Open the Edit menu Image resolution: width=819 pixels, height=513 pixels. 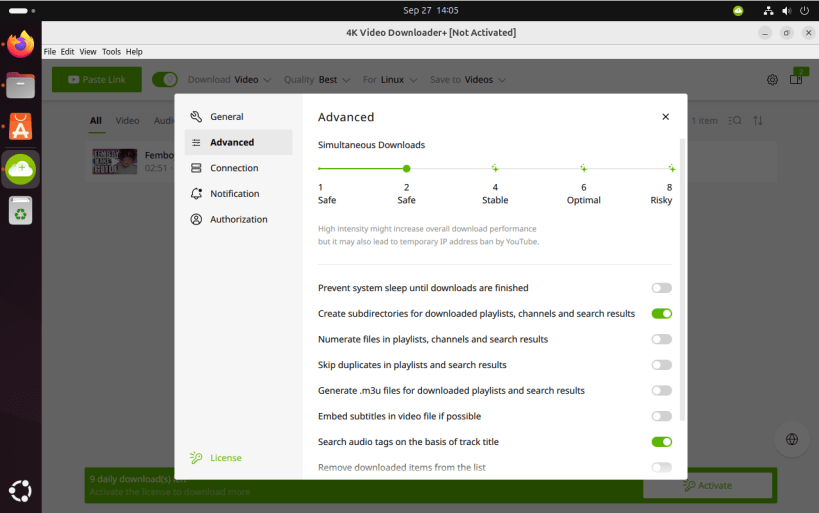tap(67, 52)
